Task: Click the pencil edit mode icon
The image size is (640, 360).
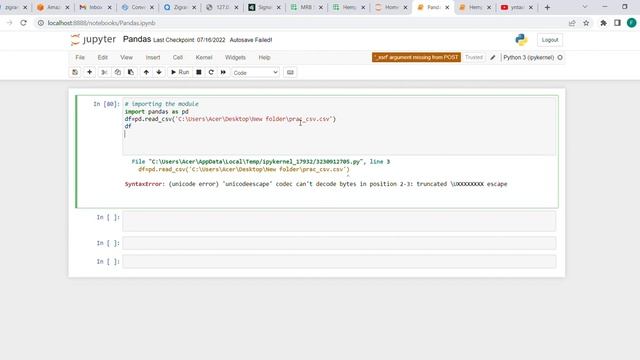Action: 493,58
